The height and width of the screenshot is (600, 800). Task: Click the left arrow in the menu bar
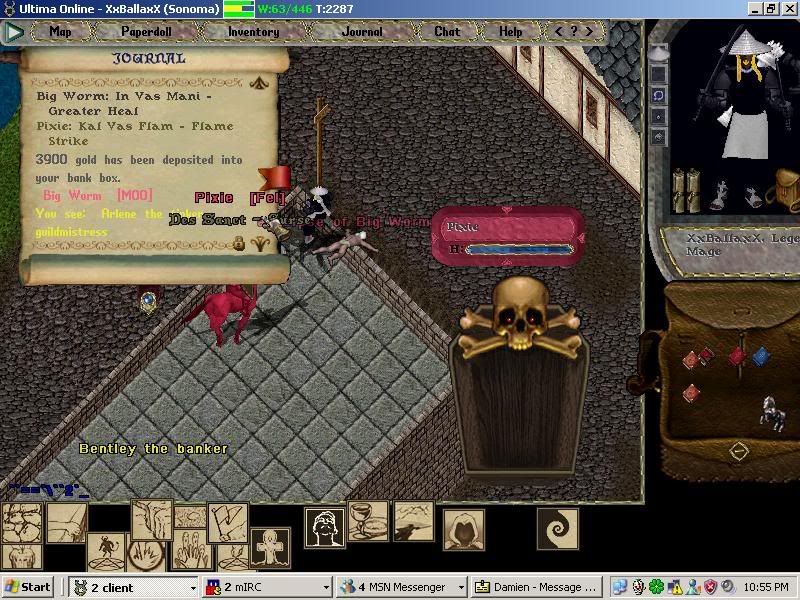pyautogui.click(x=559, y=32)
